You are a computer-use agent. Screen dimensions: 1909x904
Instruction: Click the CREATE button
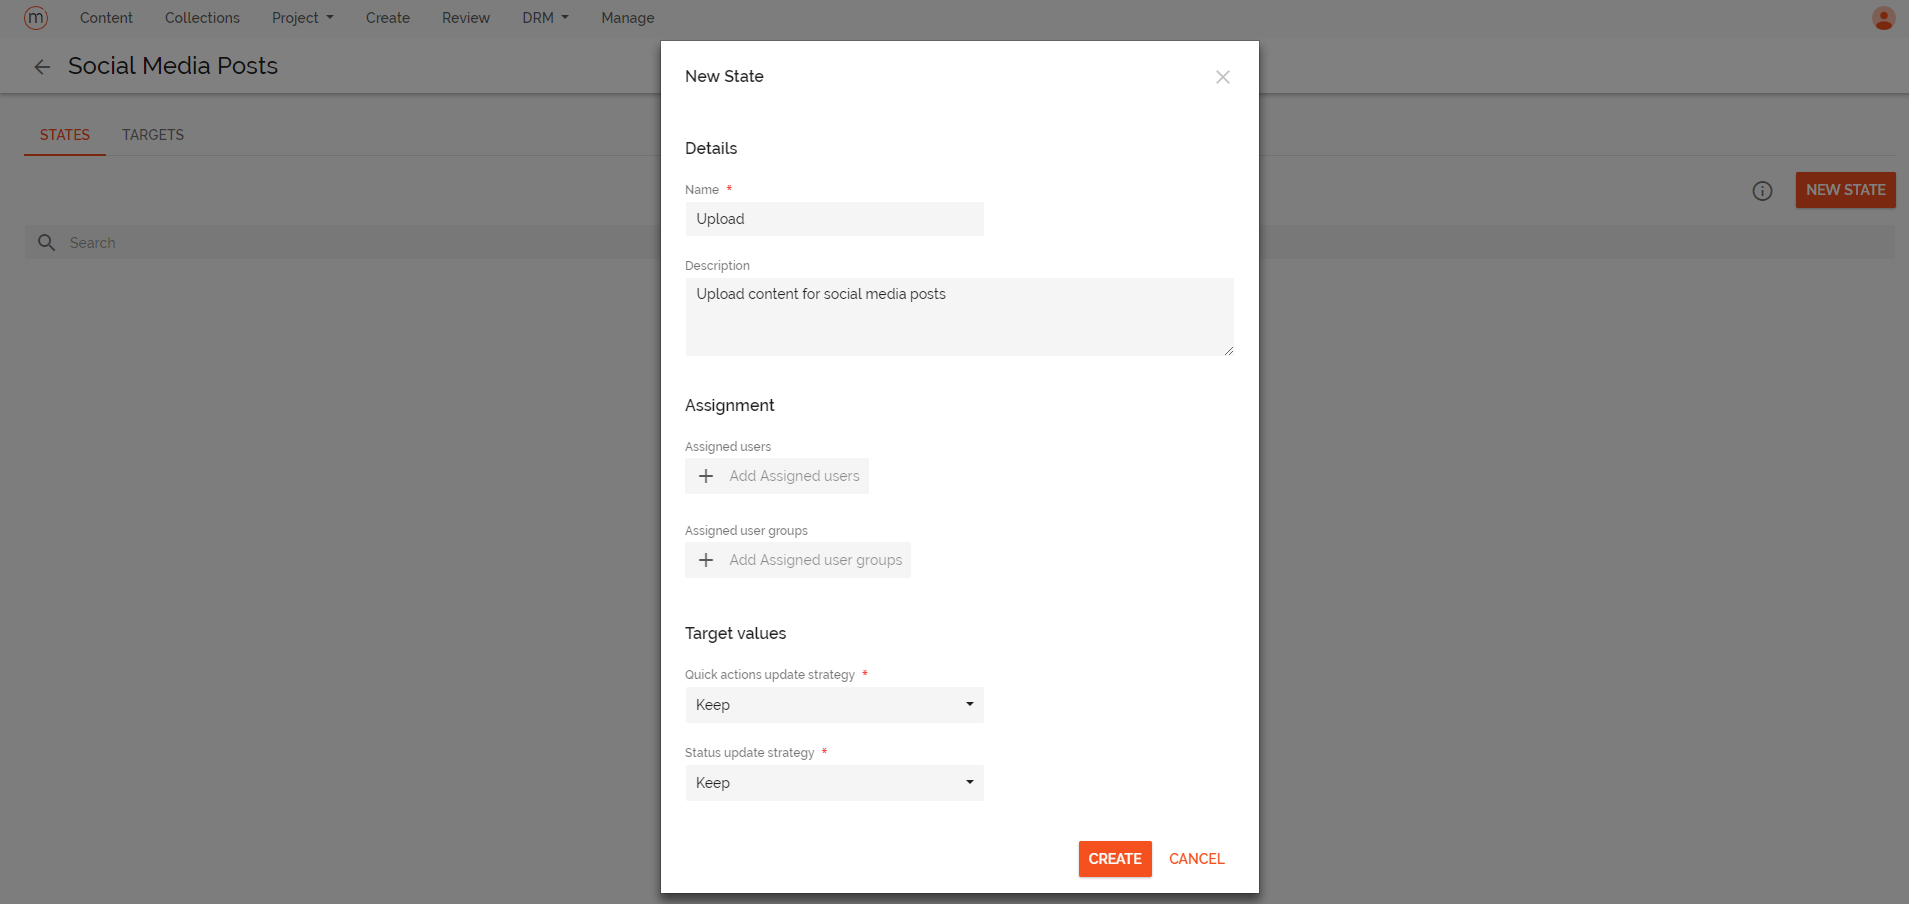[x=1115, y=859]
